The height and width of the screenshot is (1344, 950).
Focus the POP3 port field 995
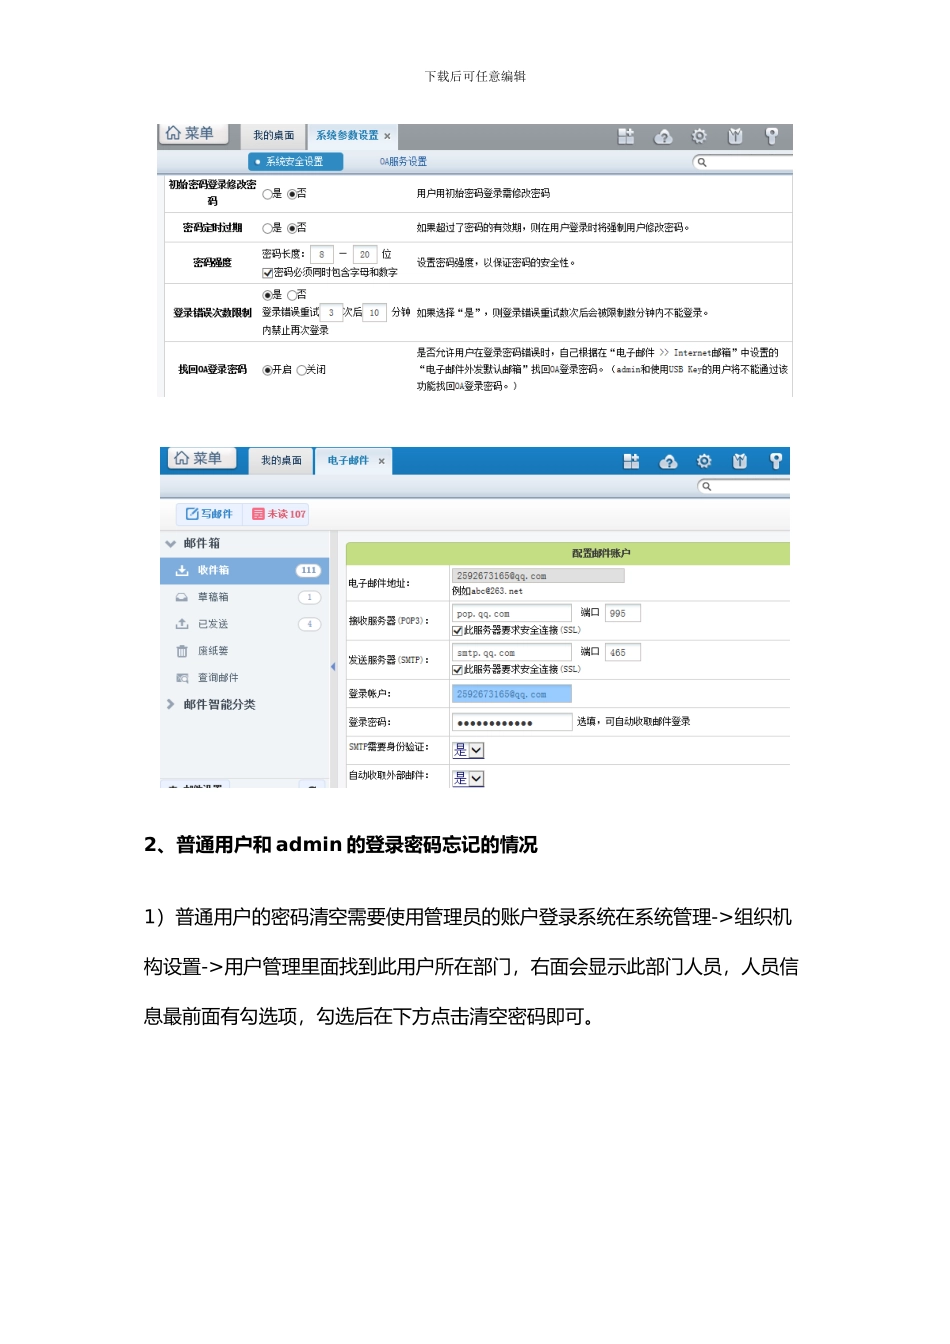(x=623, y=613)
